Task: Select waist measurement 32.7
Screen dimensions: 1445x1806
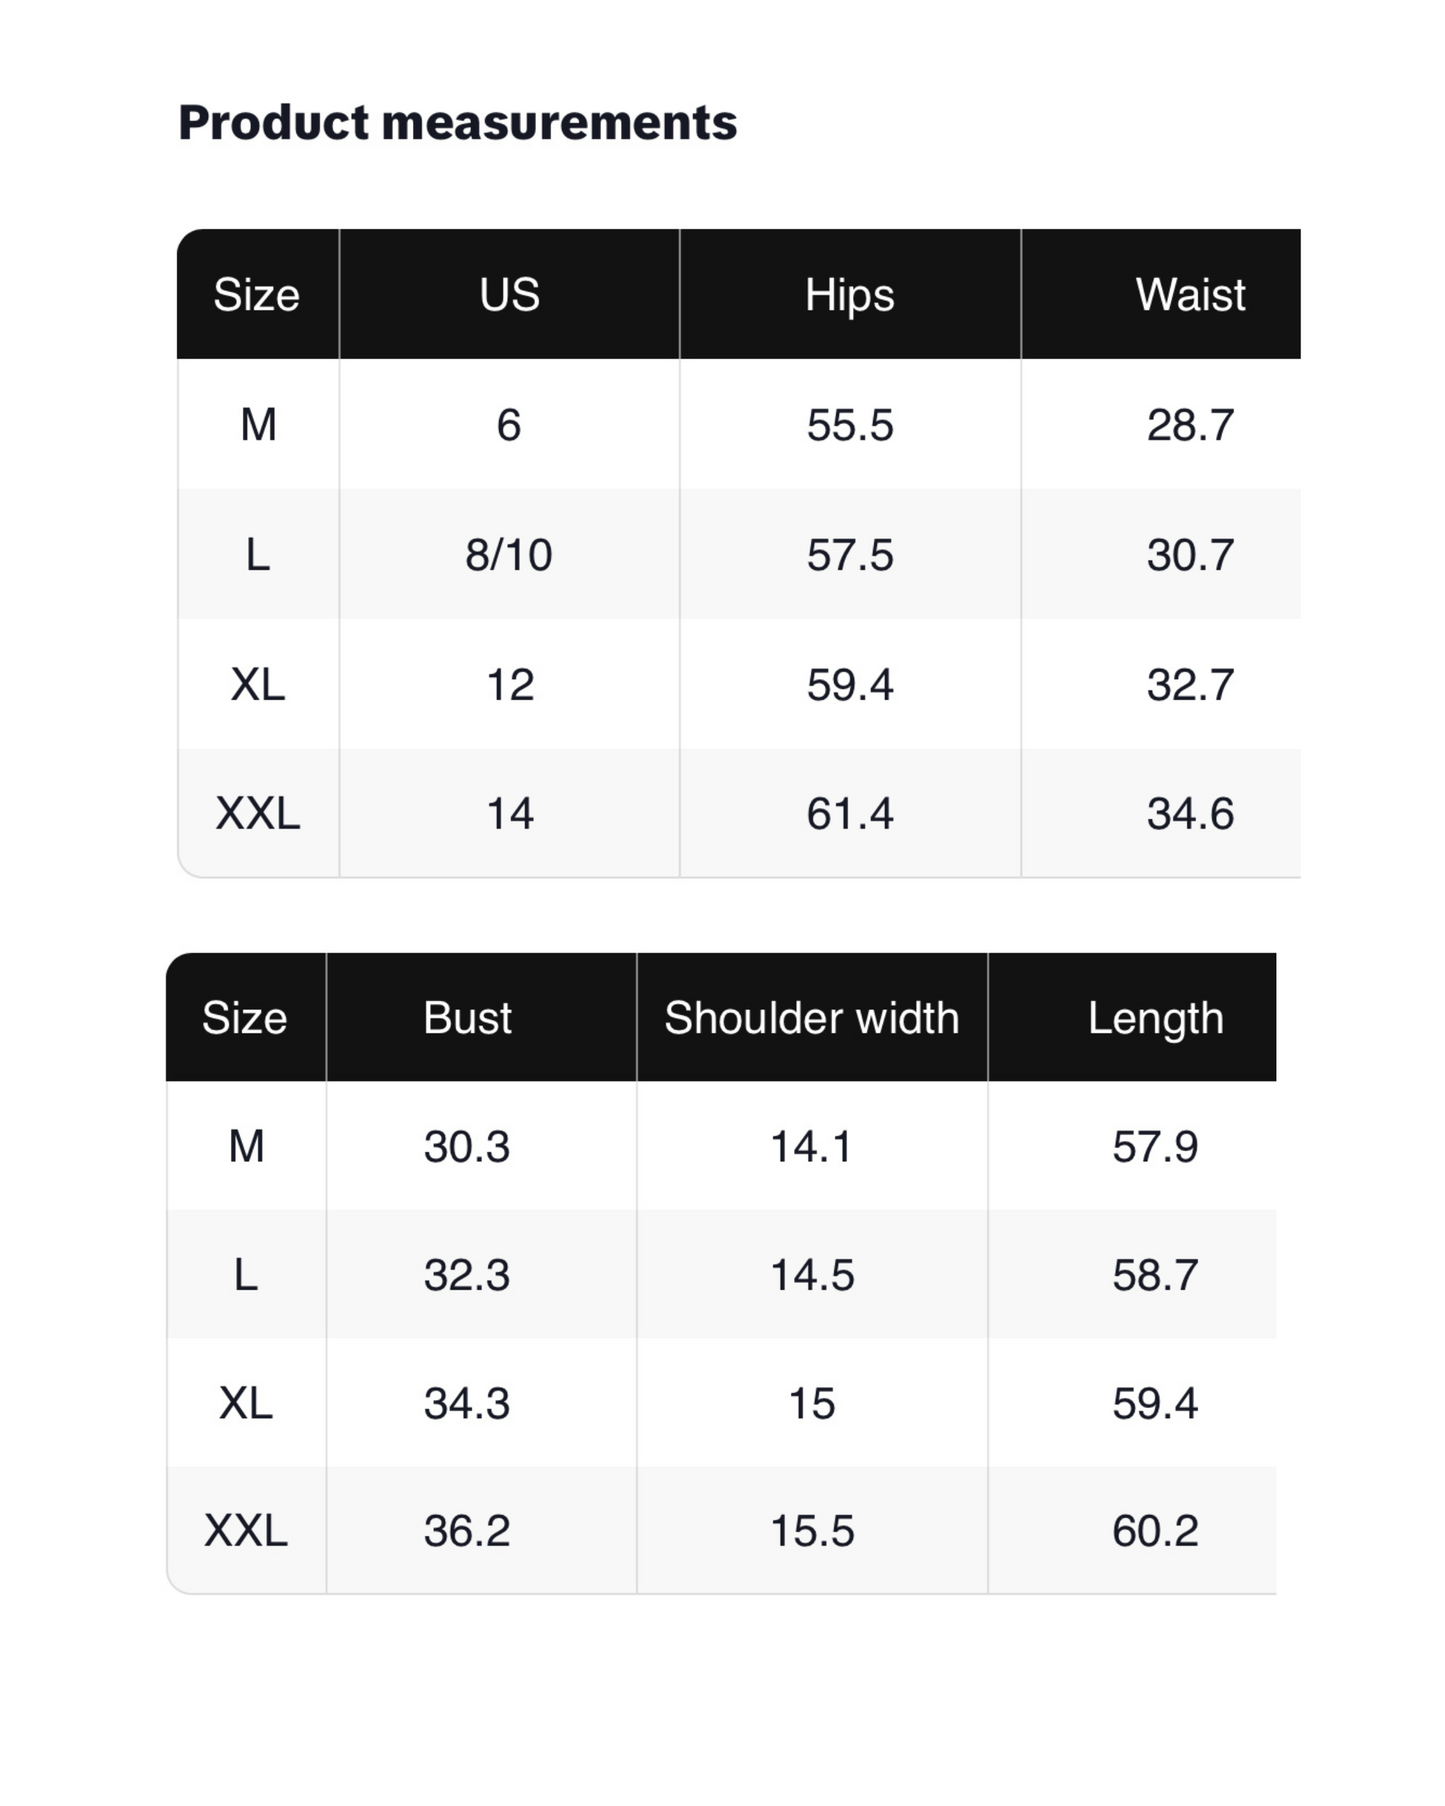Action: (1190, 685)
